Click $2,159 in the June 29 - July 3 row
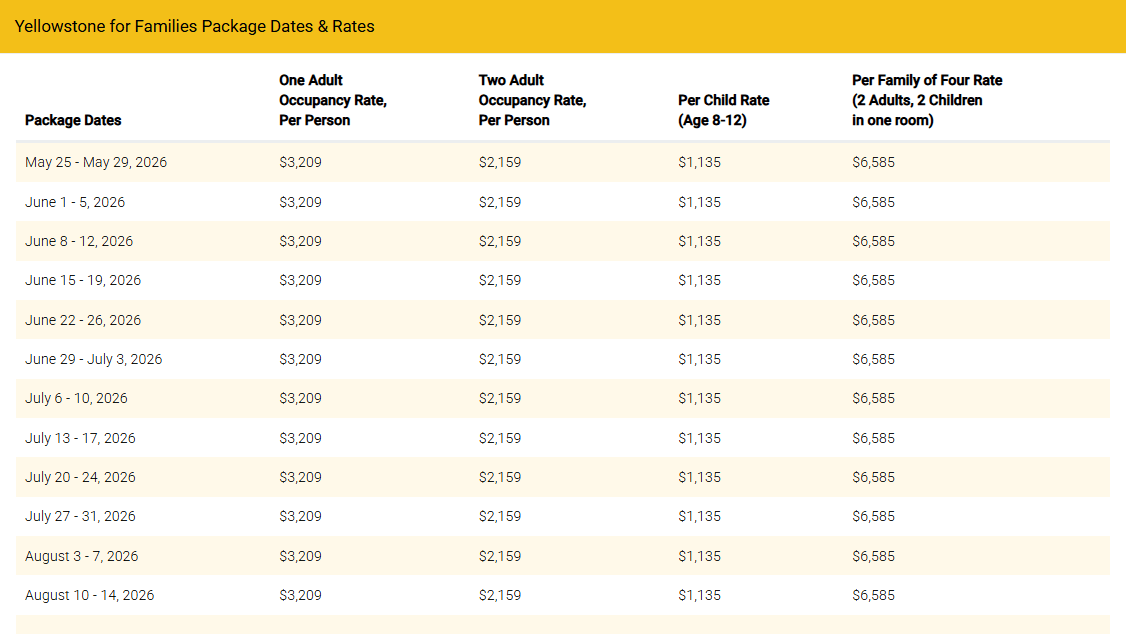The width and height of the screenshot is (1126, 643). click(500, 359)
